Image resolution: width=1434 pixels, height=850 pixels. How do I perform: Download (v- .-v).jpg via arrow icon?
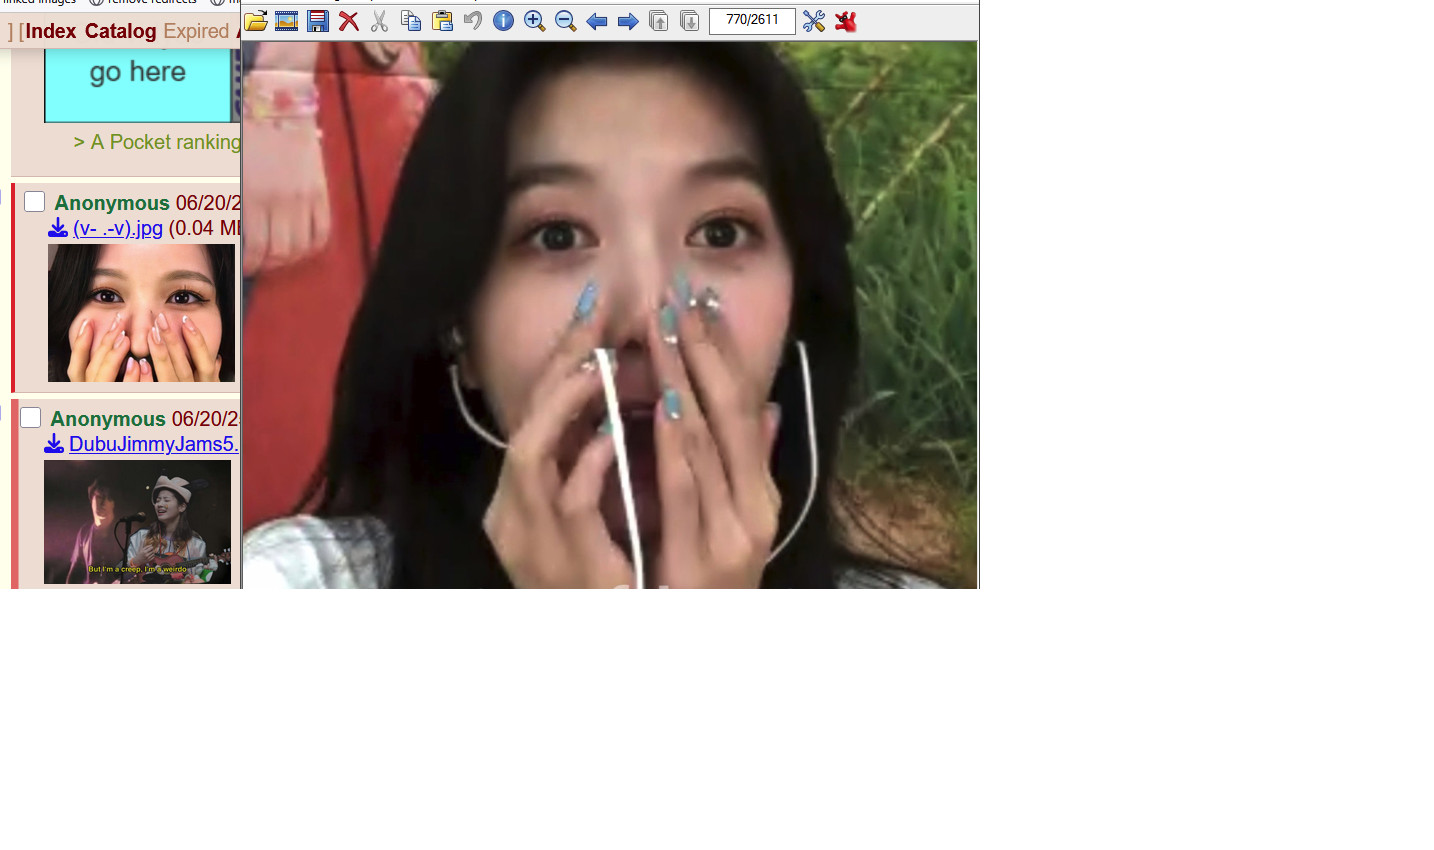(x=58, y=228)
